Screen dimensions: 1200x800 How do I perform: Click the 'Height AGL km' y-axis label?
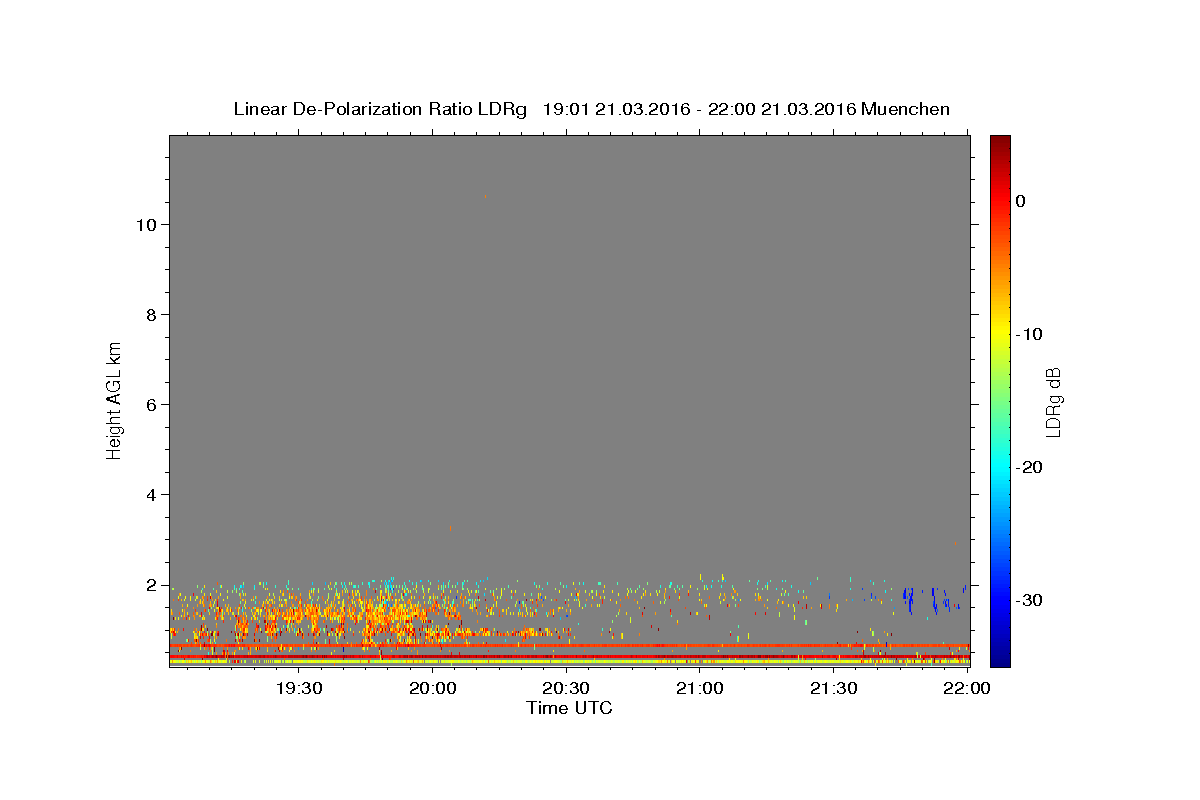[115, 399]
